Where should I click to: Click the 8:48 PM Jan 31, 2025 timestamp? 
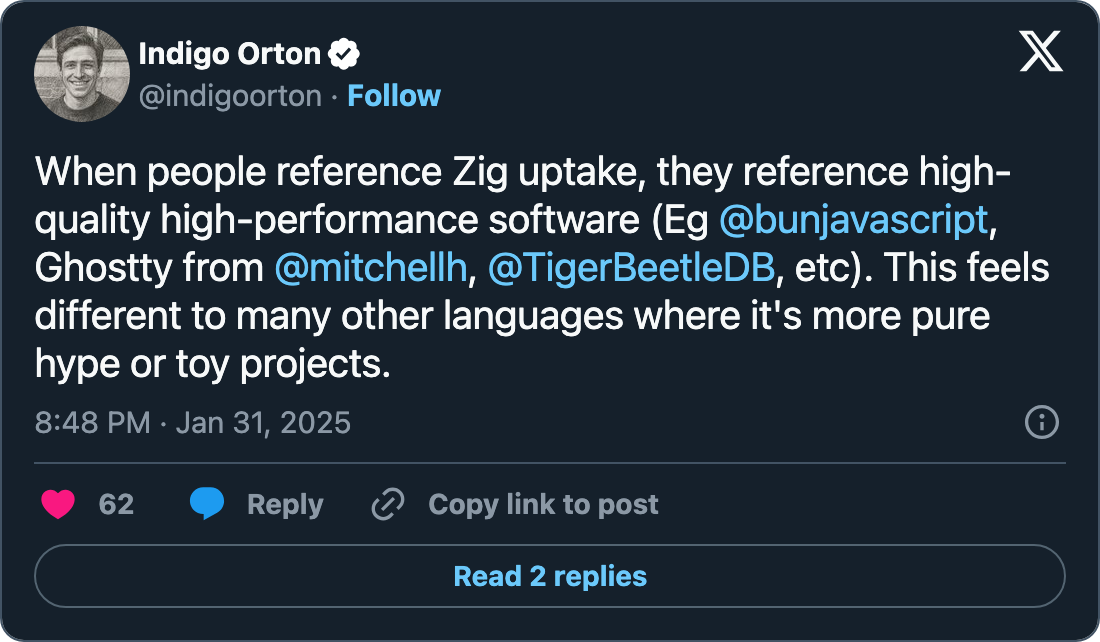pos(193,422)
